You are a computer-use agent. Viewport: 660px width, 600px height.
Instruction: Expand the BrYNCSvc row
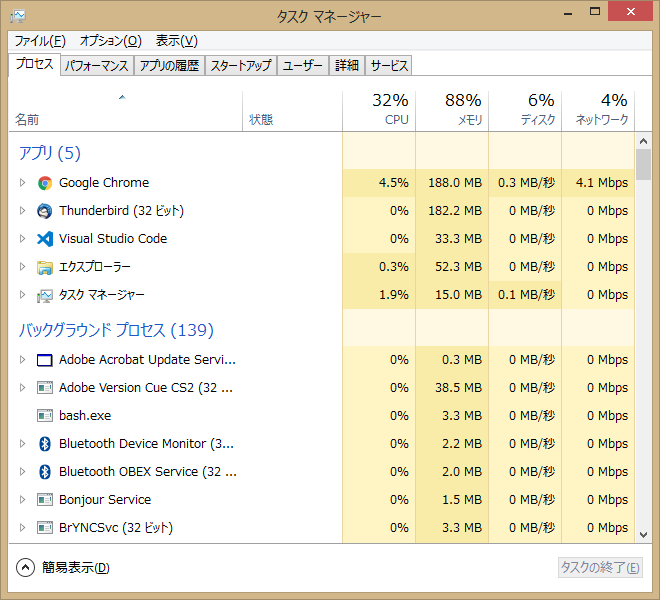pyautogui.click(x=22, y=528)
